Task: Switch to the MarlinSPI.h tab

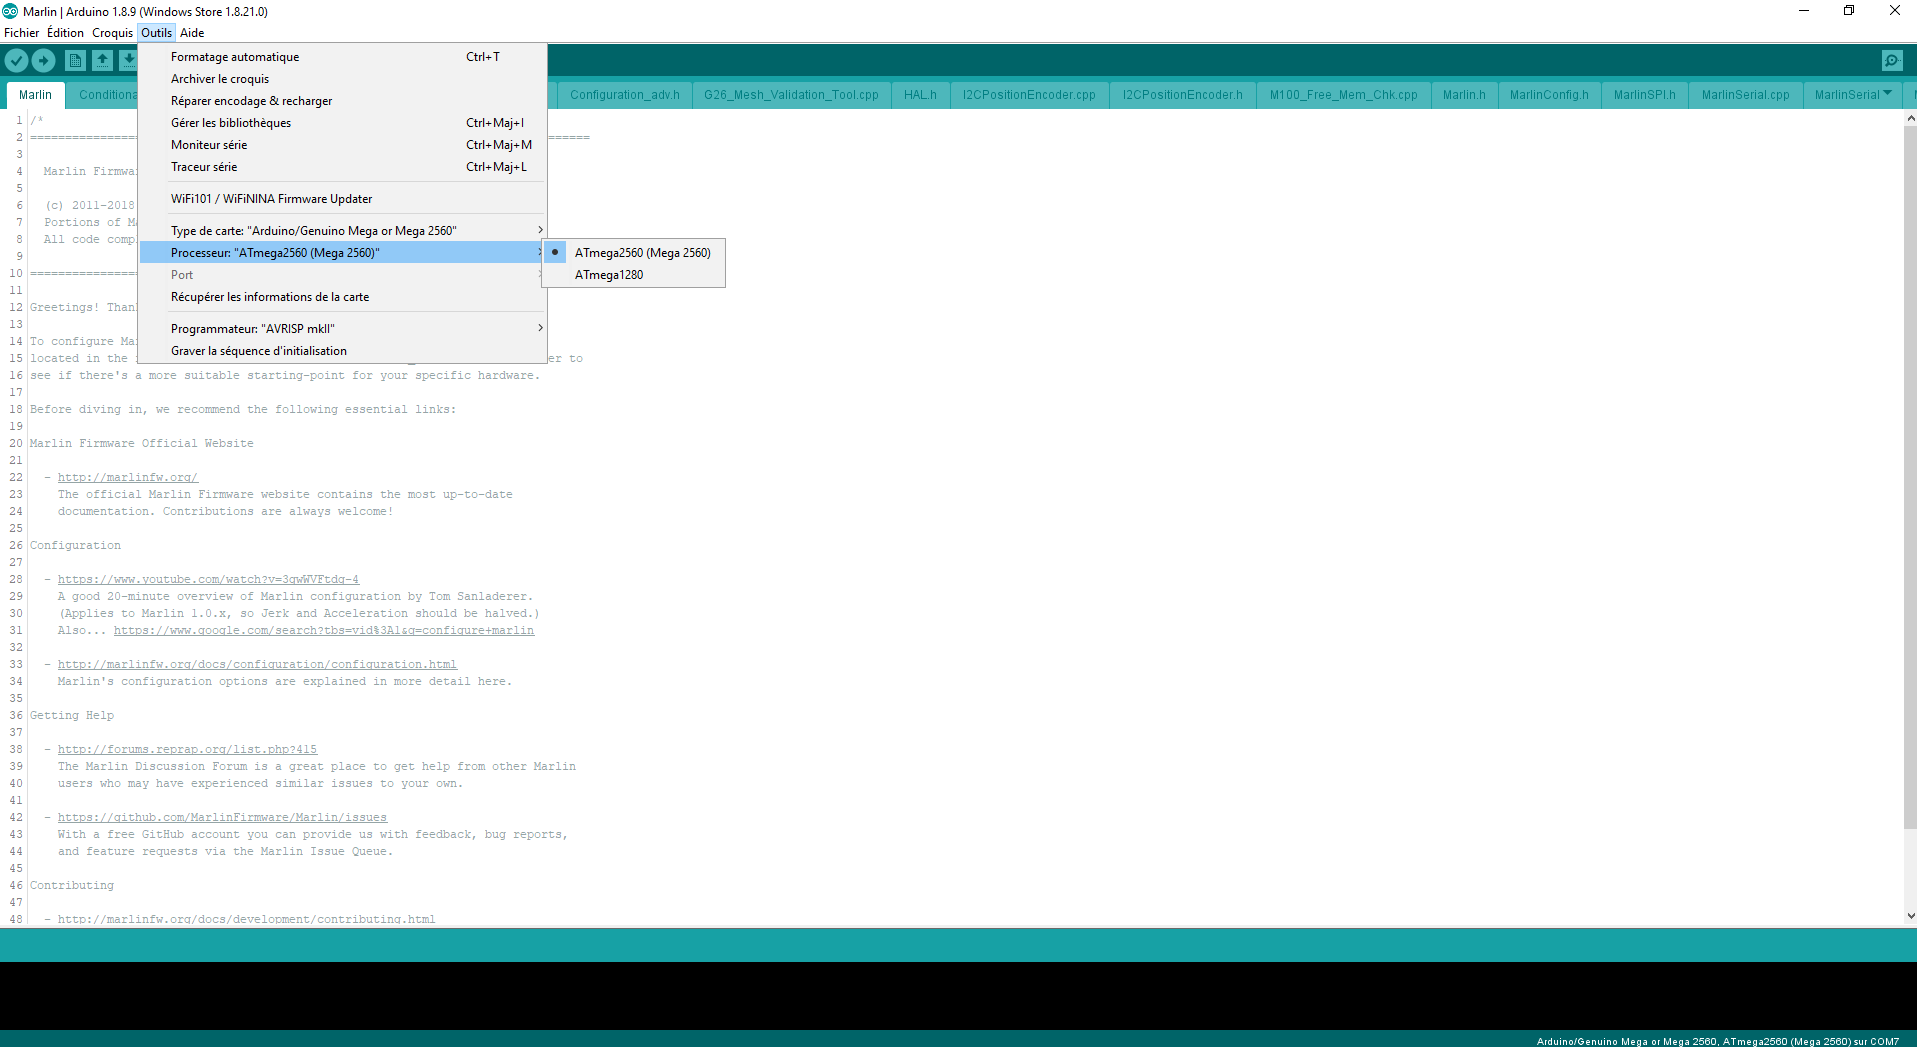Action: click(x=1644, y=95)
